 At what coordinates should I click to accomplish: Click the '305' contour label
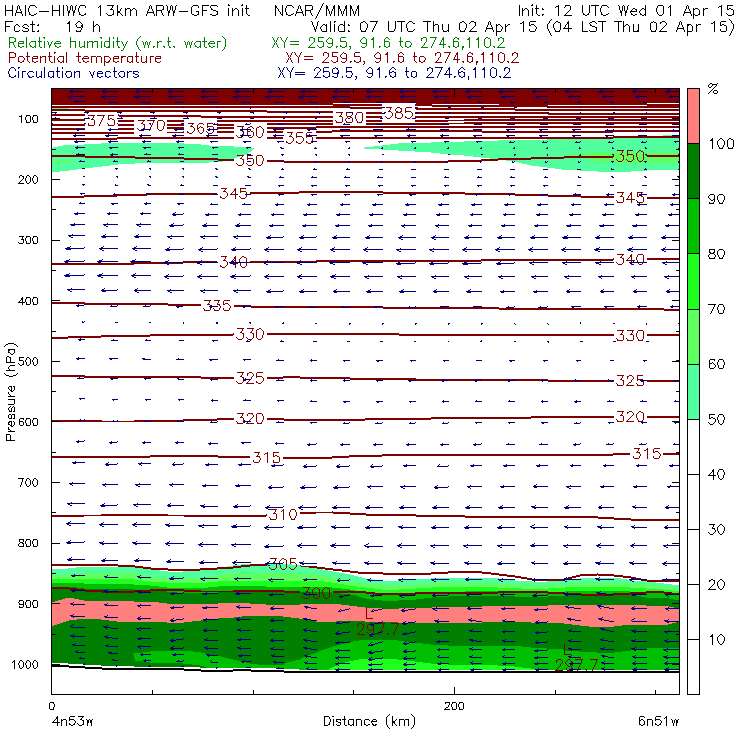(x=283, y=564)
